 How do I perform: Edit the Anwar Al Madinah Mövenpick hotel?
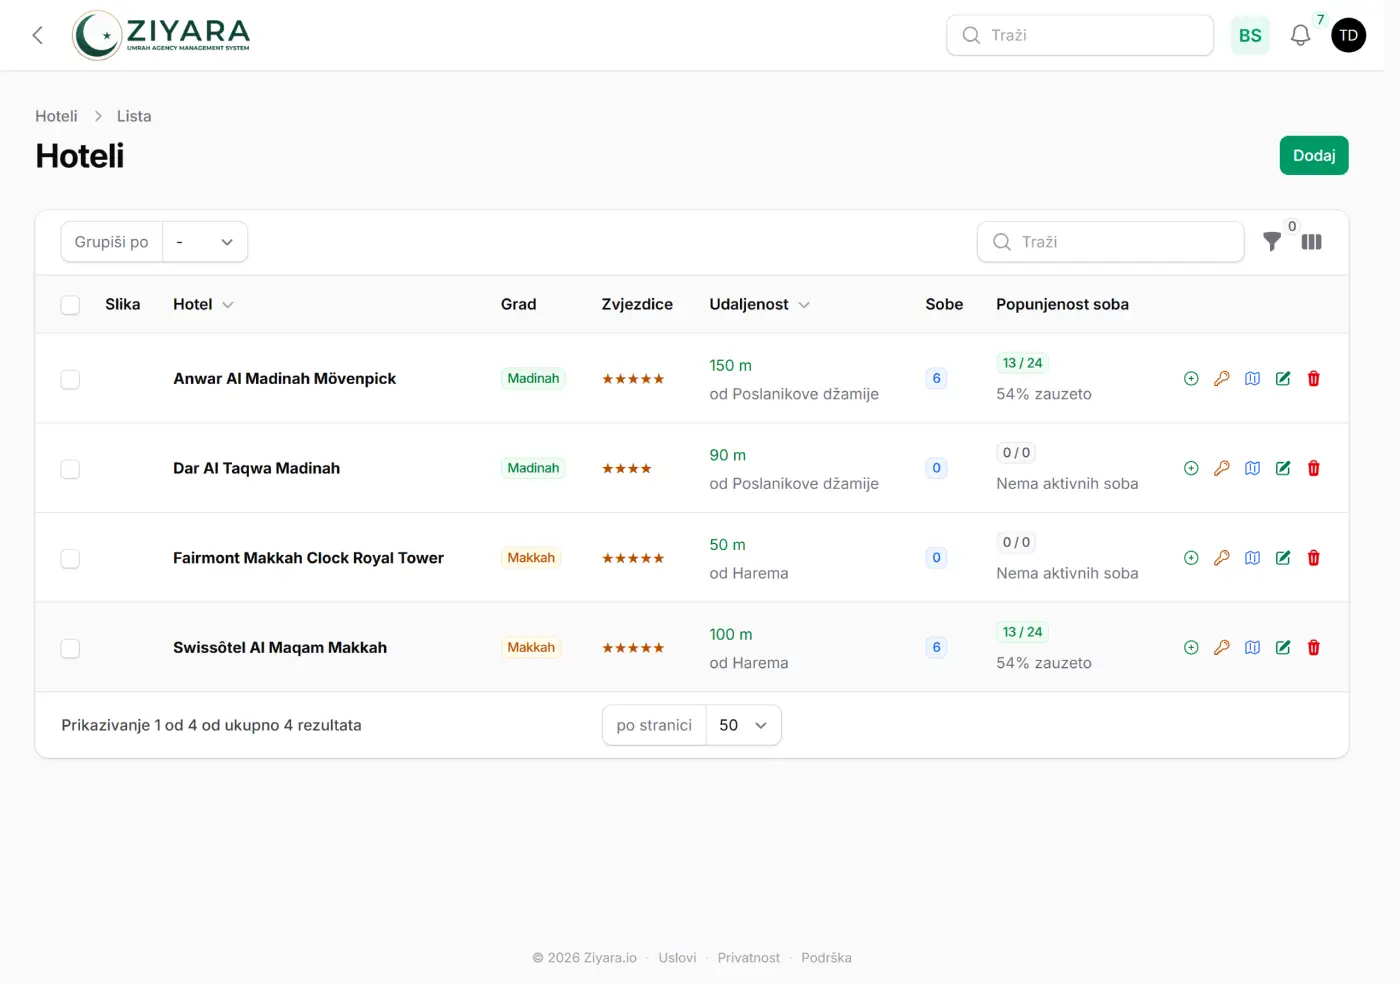tap(1283, 379)
